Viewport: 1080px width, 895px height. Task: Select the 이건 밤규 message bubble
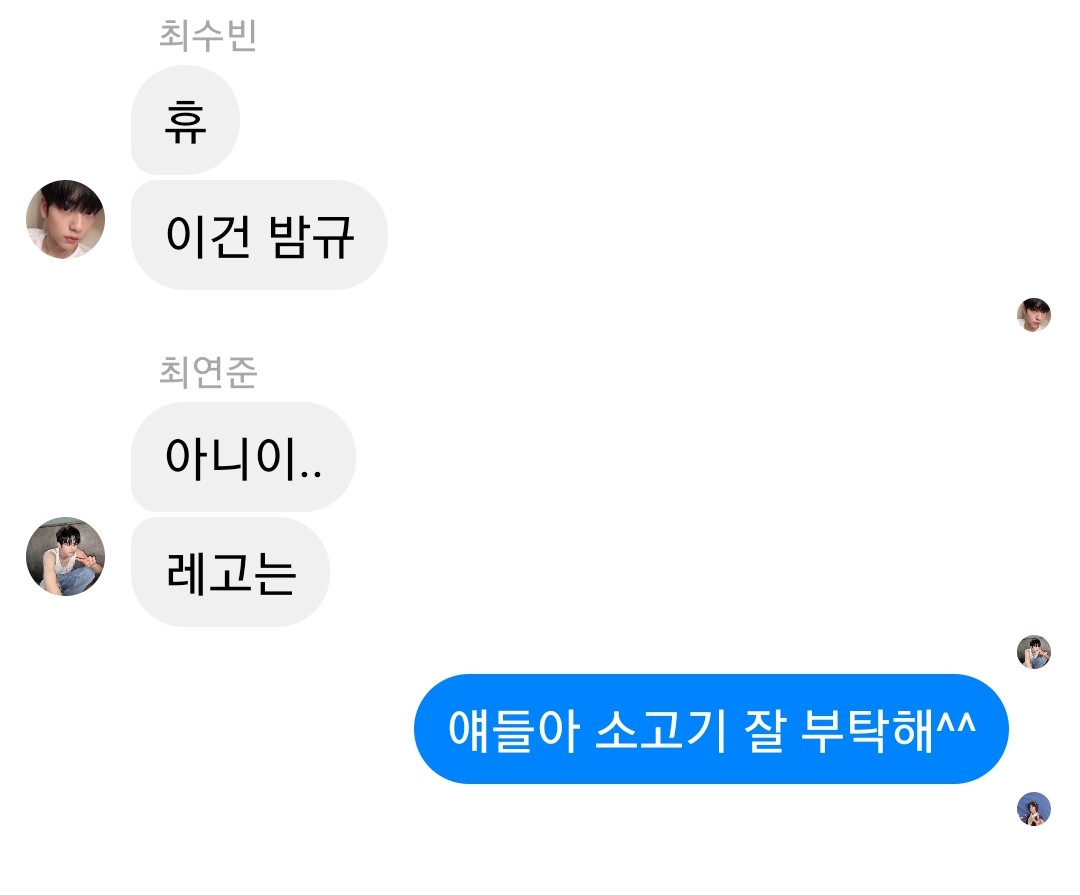point(259,235)
